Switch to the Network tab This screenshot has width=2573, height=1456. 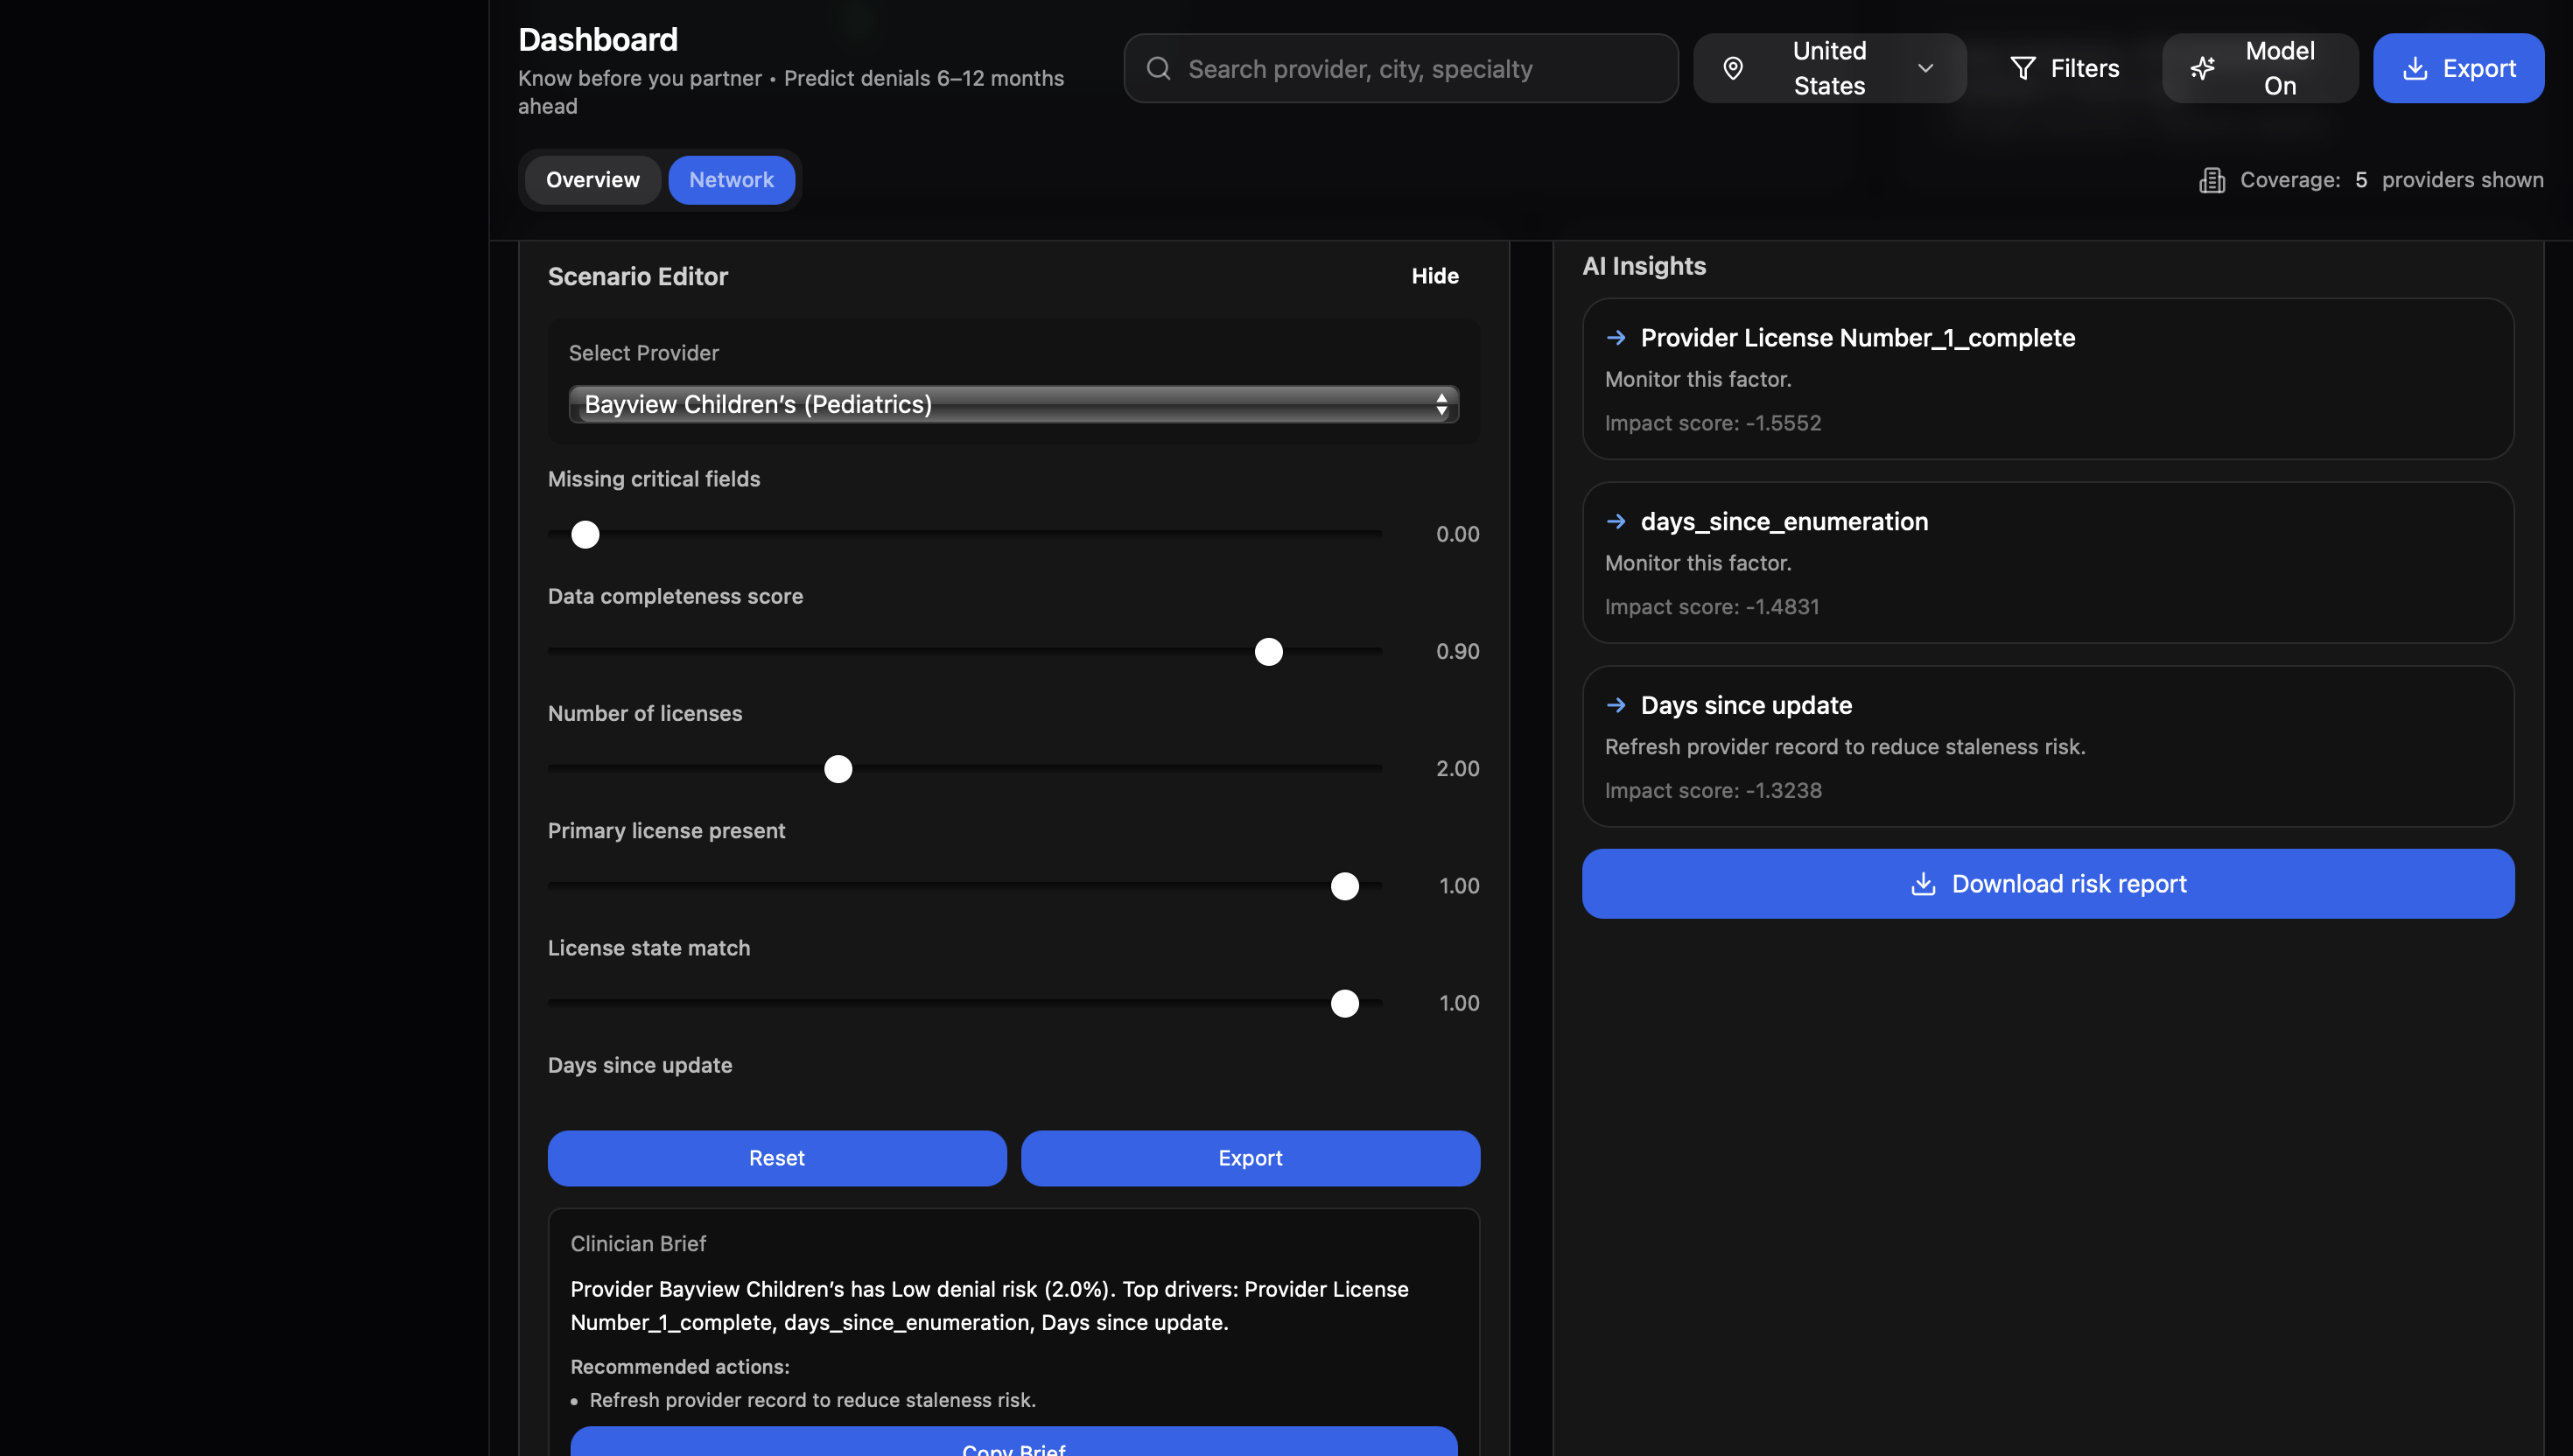(731, 180)
